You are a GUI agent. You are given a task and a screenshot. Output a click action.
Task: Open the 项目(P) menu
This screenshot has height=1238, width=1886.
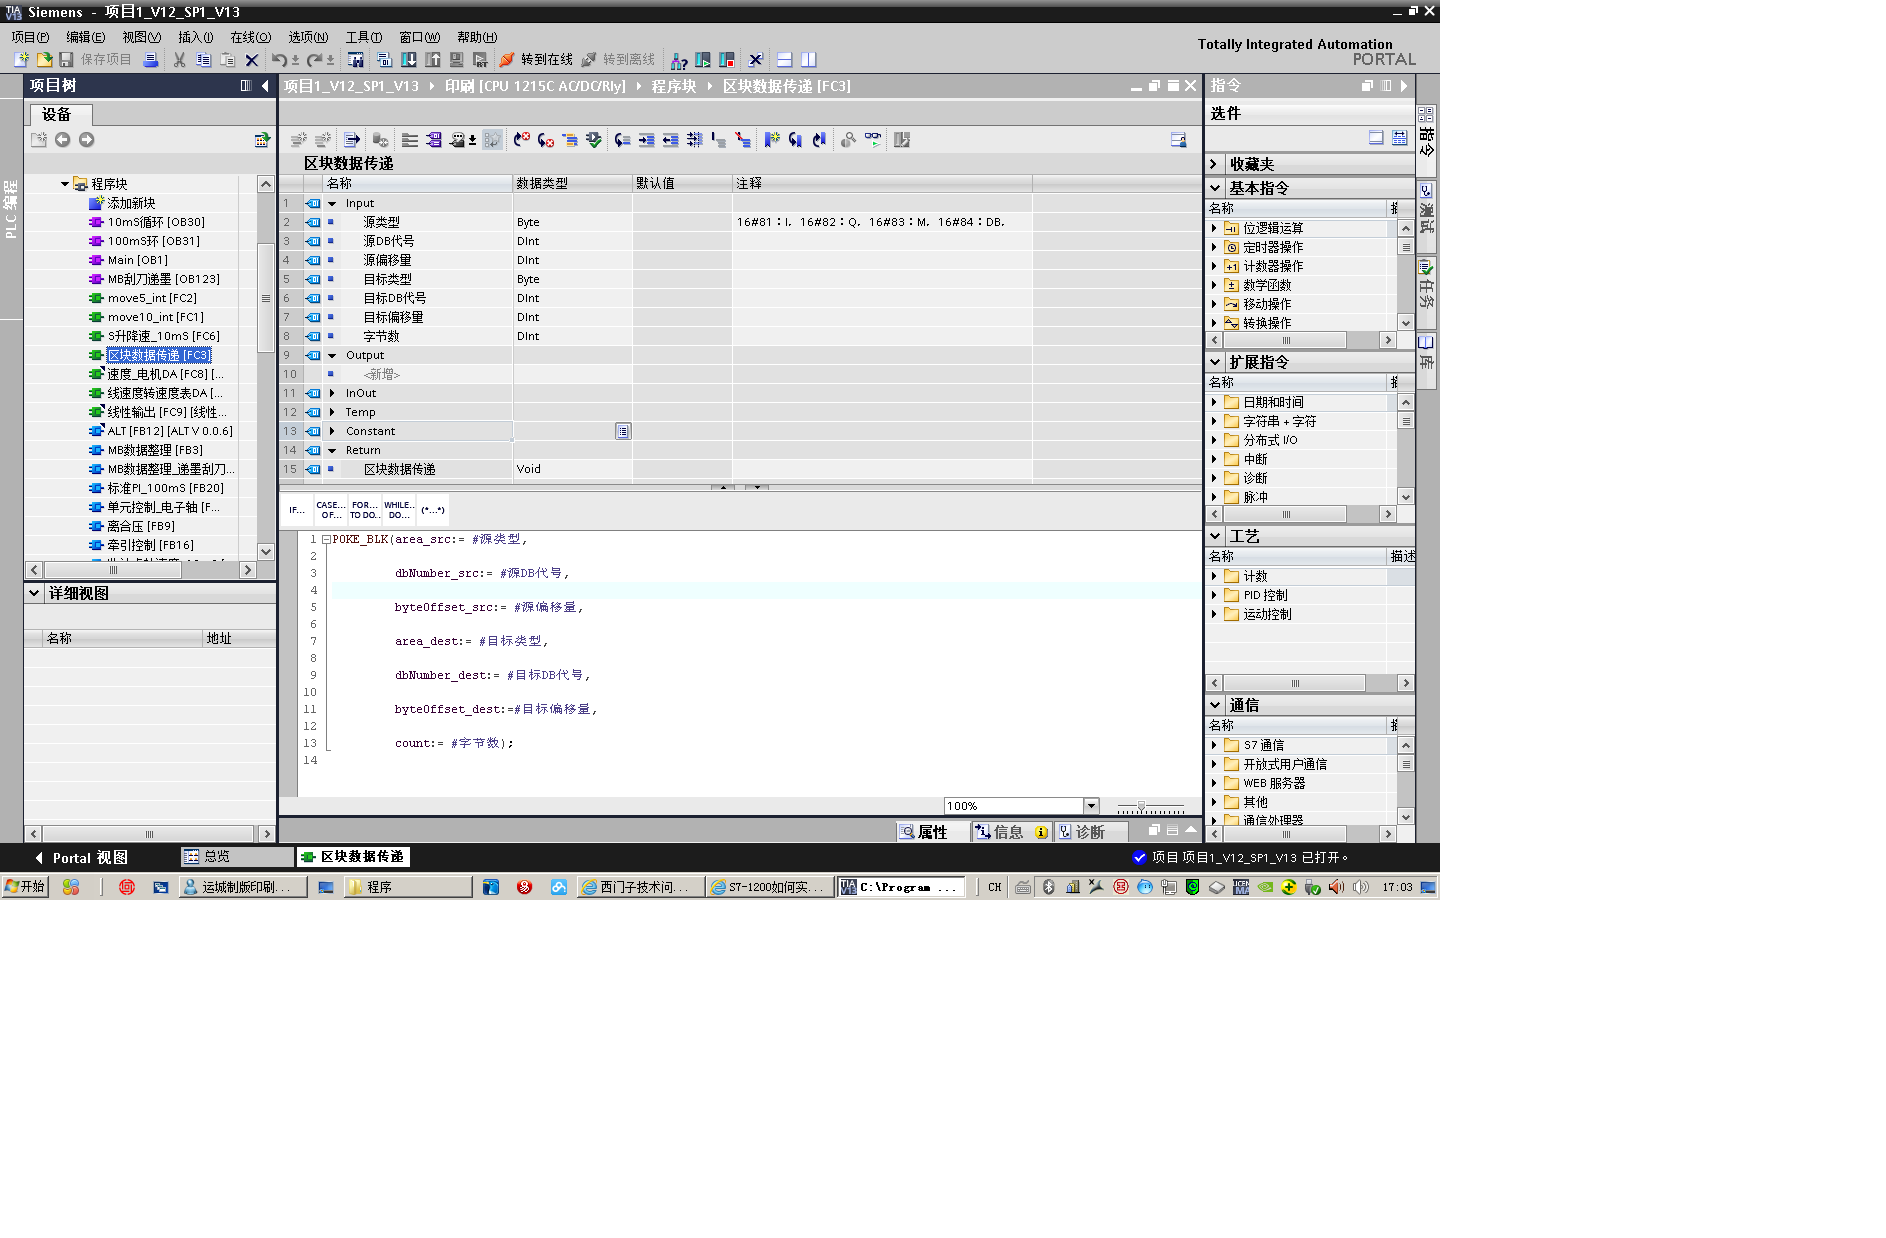tap(30, 37)
